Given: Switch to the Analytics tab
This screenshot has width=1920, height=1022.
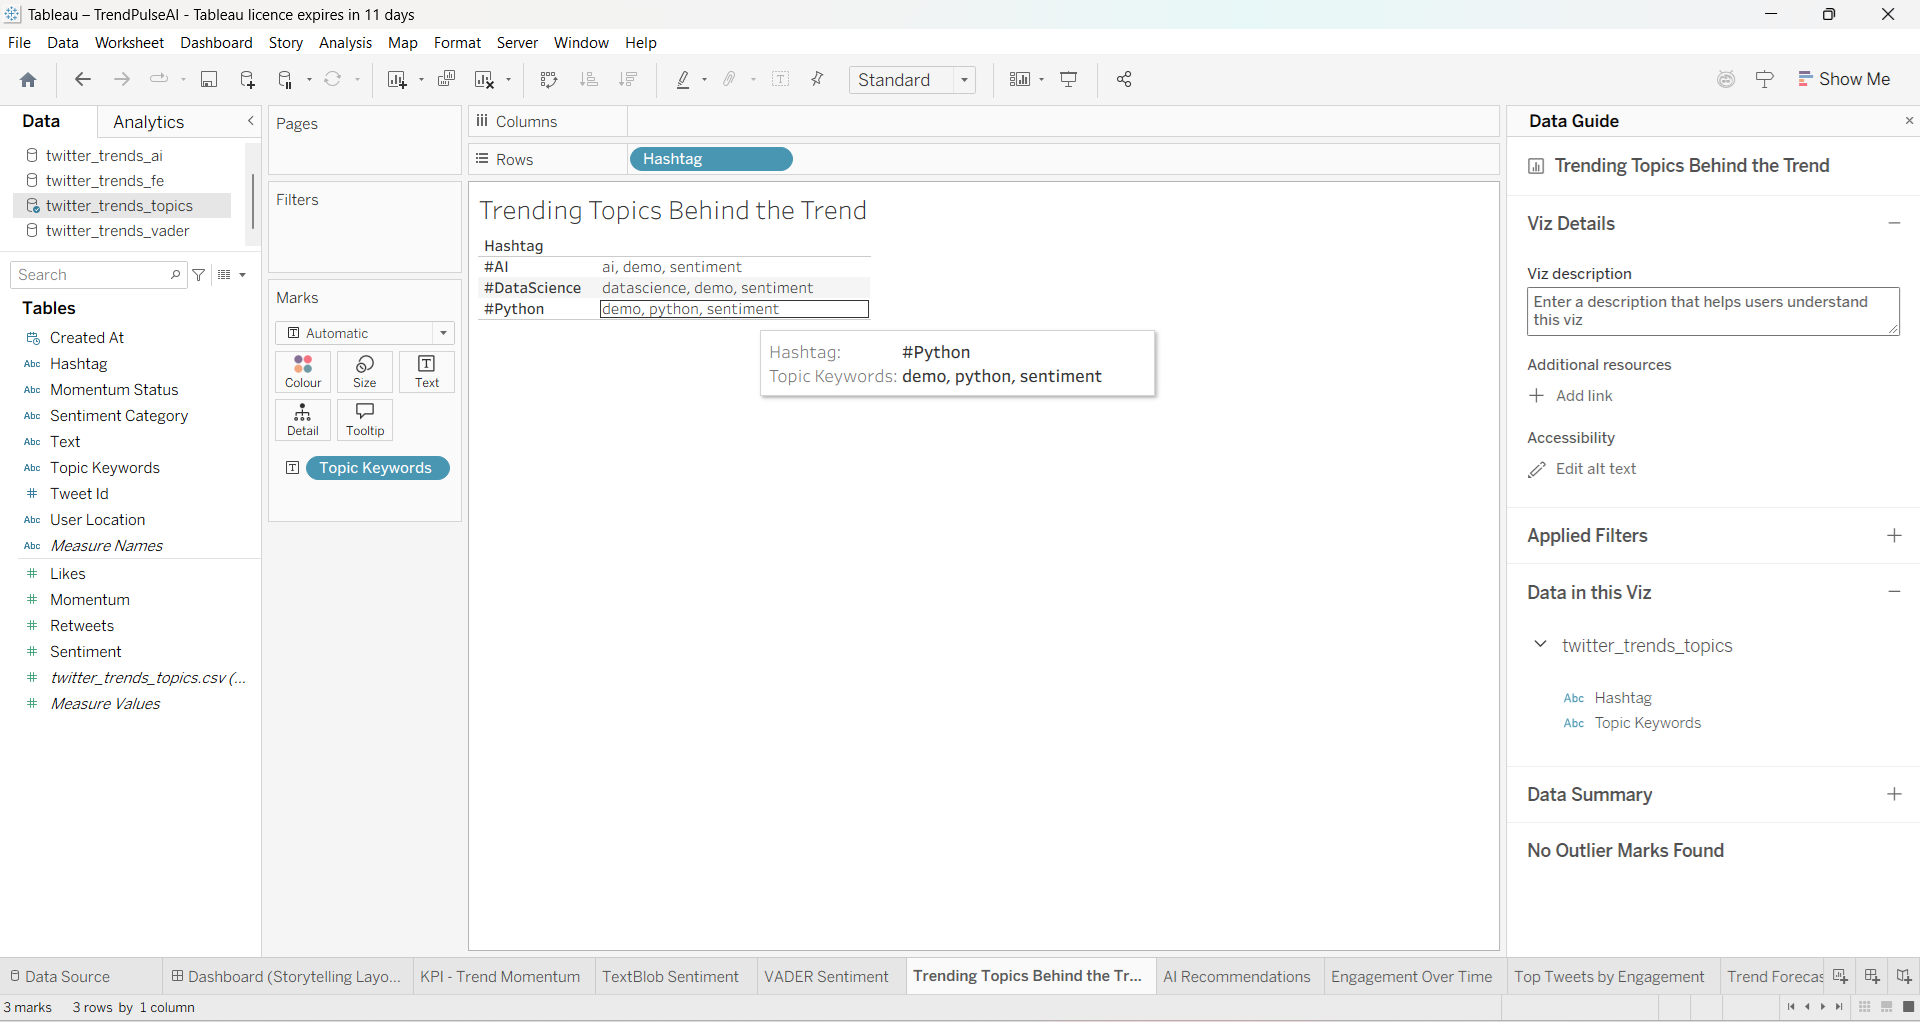Looking at the screenshot, I should click(x=149, y=122).
